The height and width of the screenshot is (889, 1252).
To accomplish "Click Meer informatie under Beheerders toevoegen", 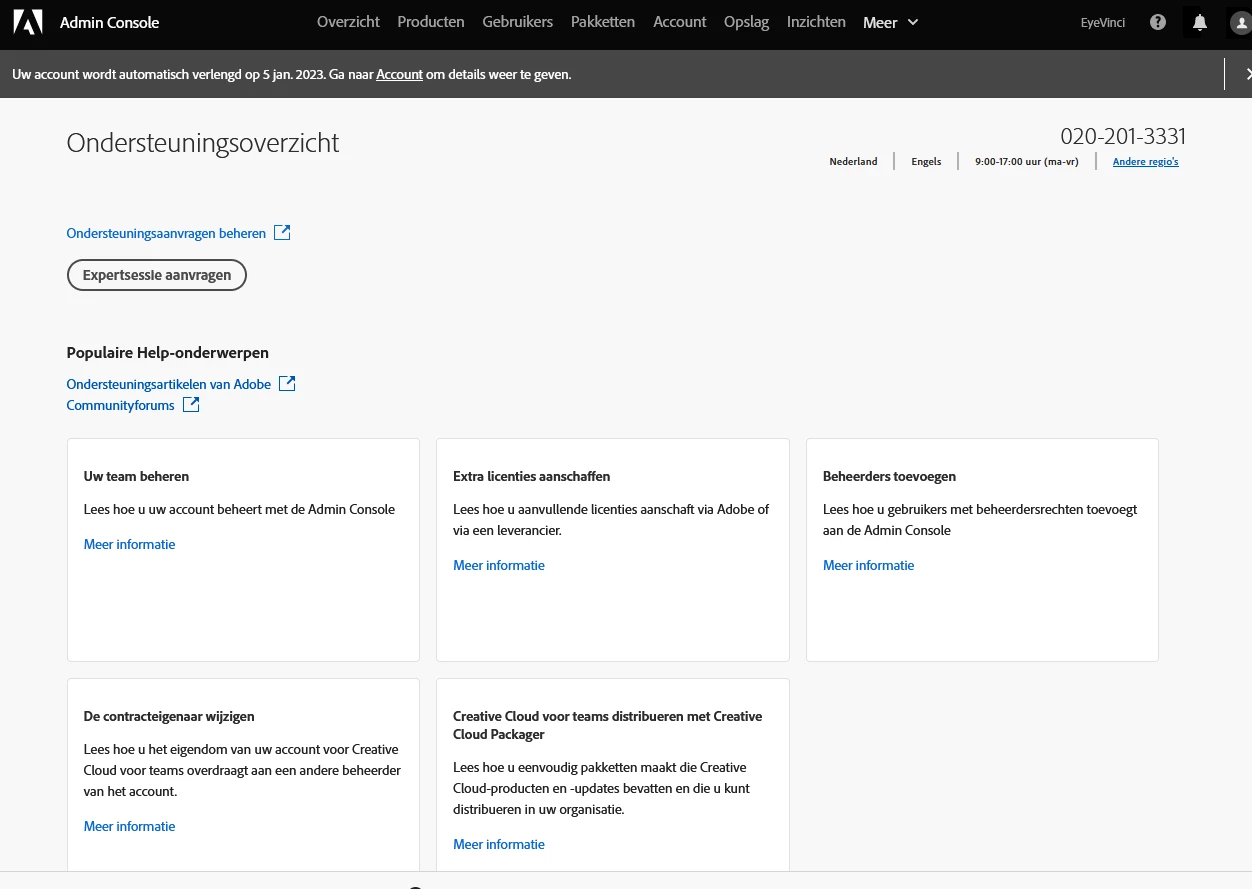I will tap(869, 565).
